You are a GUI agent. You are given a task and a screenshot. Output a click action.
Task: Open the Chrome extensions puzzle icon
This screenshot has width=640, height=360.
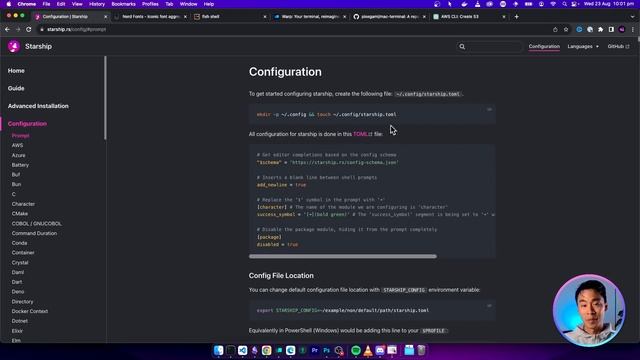point(600,29)
